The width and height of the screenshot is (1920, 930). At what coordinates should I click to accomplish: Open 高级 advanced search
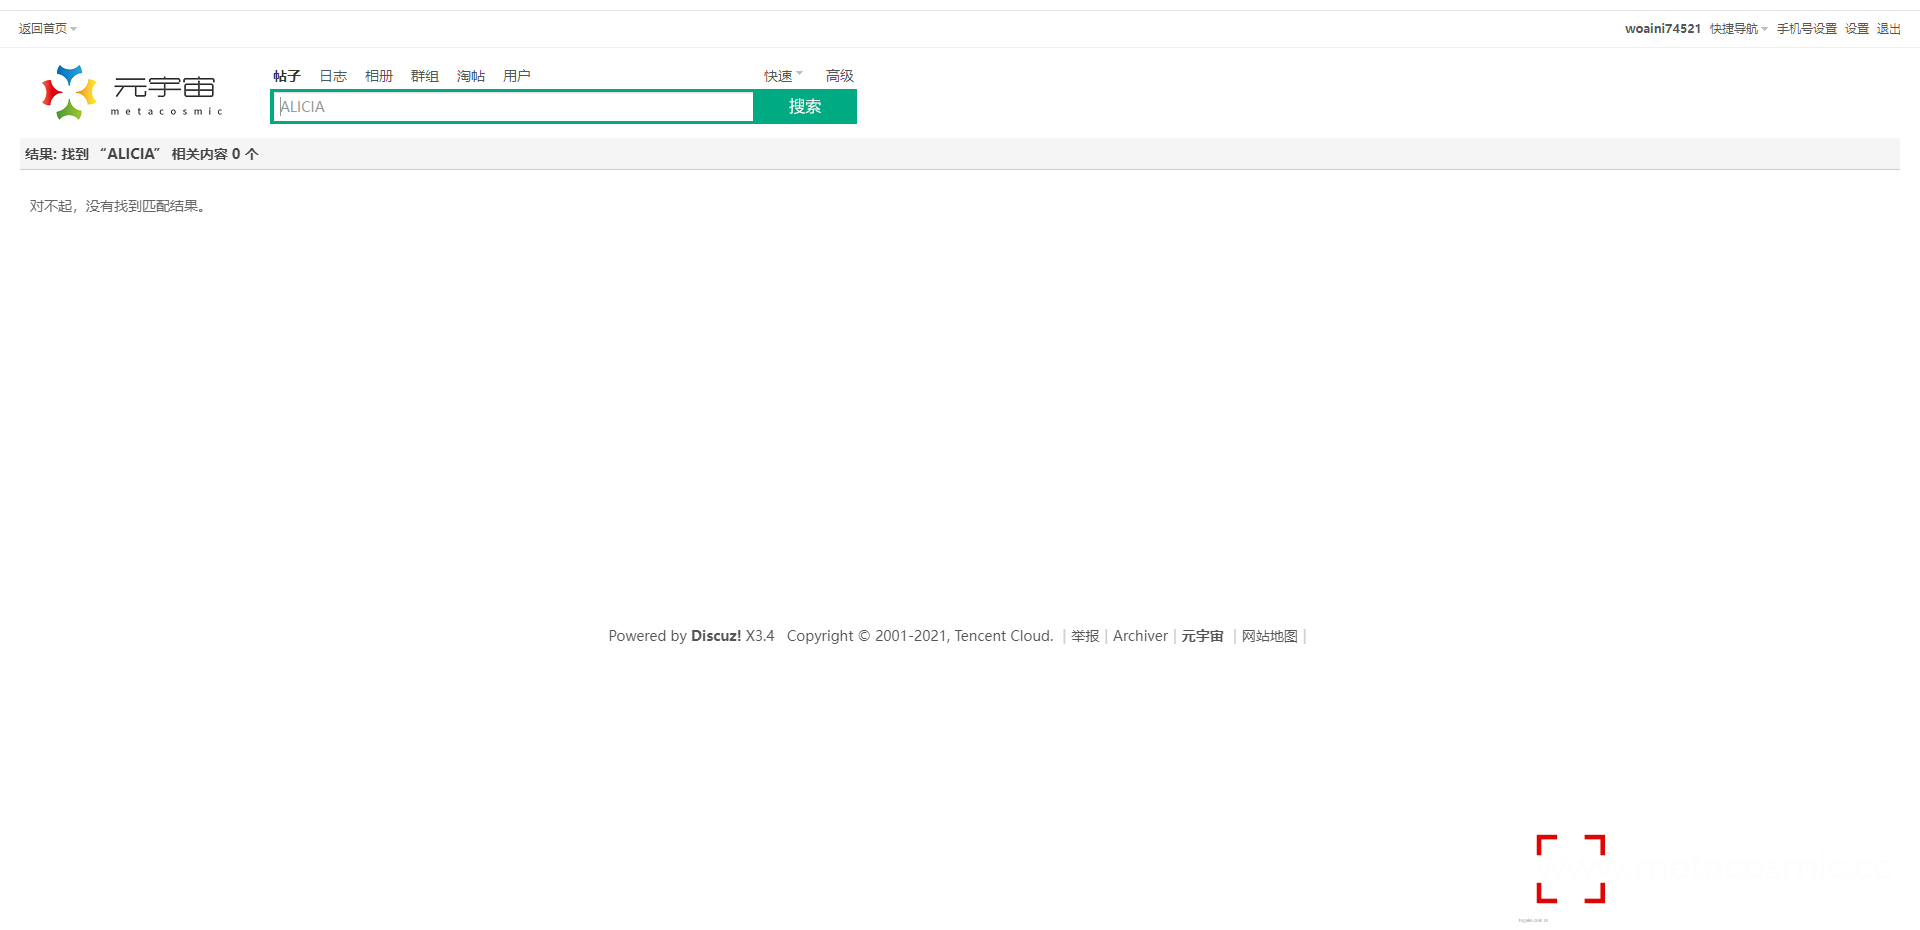pyautogui.click(x=840, y=76)
